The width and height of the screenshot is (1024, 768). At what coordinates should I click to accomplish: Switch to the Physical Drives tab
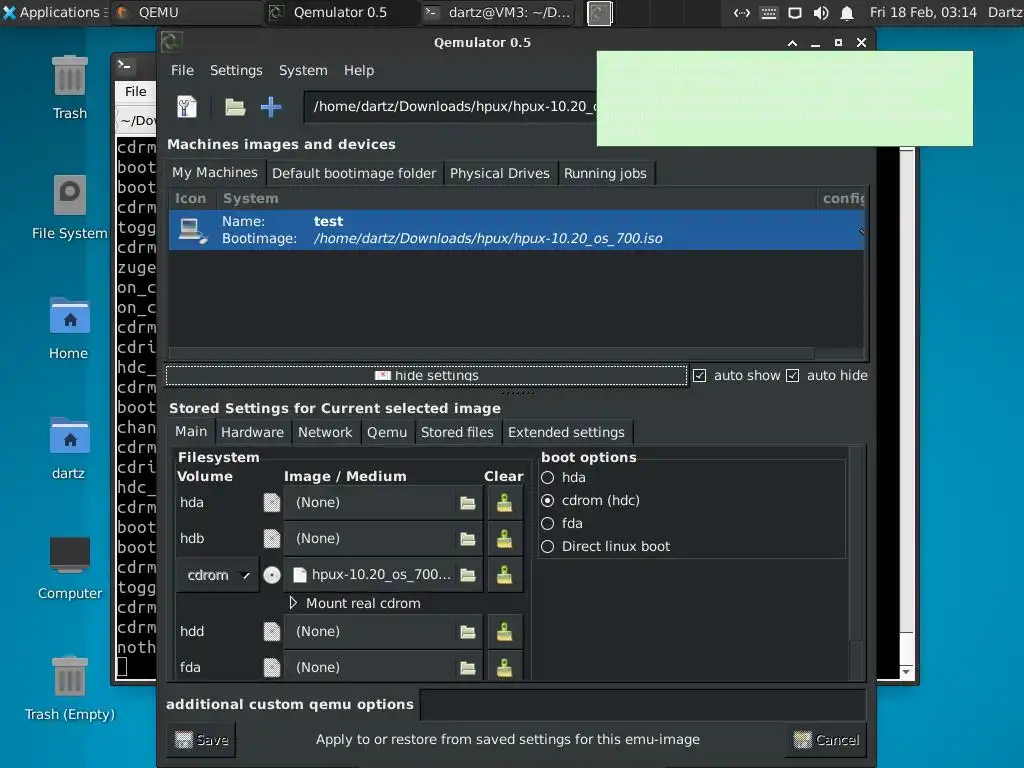pyautogui.click(x=500, y=173)
